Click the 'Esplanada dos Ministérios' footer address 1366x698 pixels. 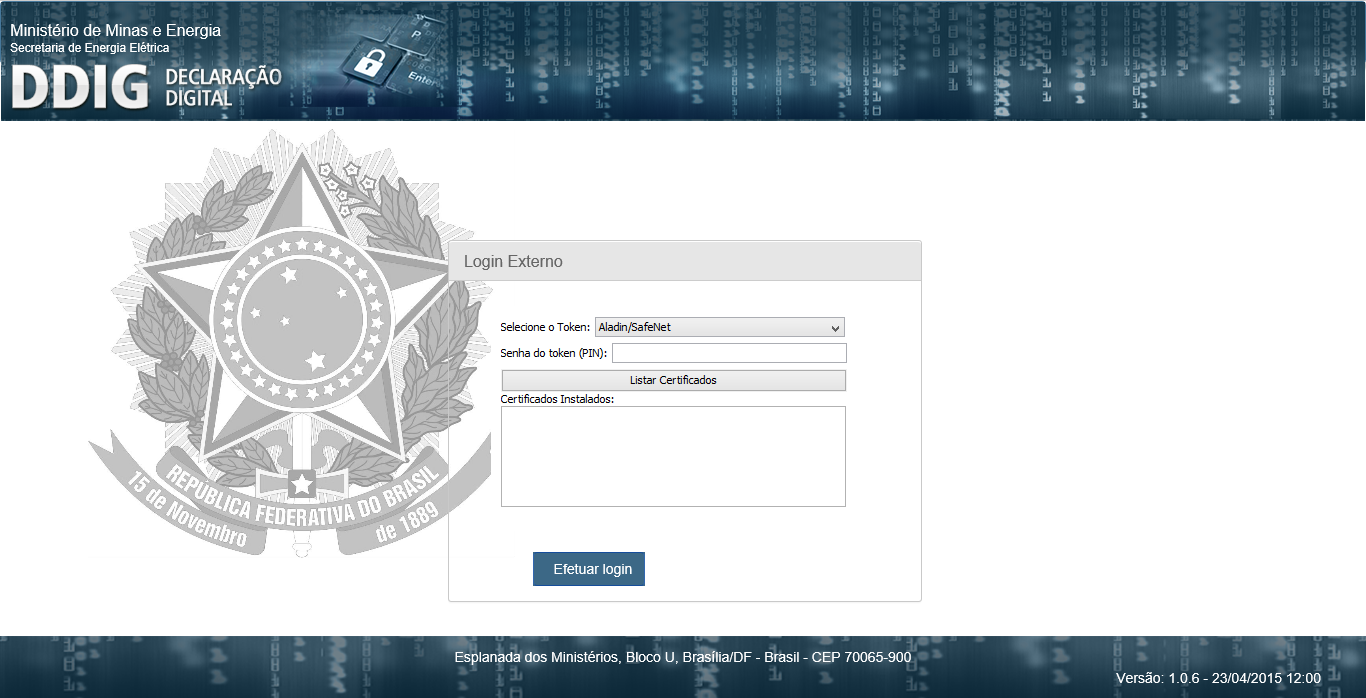point(683,657)
